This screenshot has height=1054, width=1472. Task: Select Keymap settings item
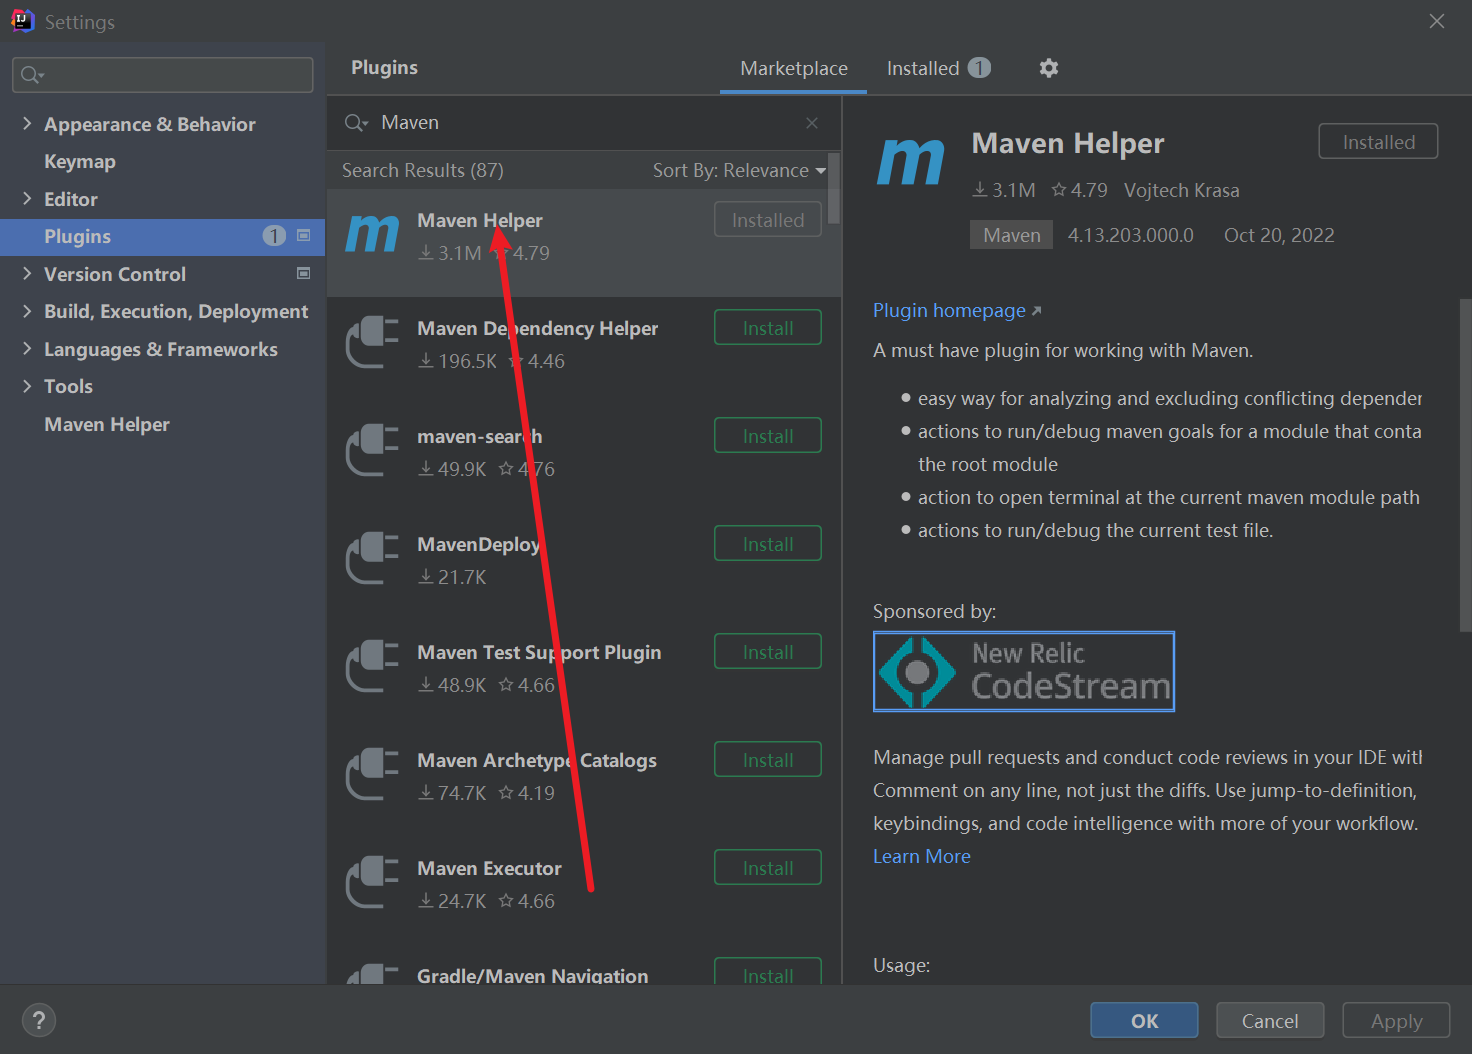coord(80,161)
